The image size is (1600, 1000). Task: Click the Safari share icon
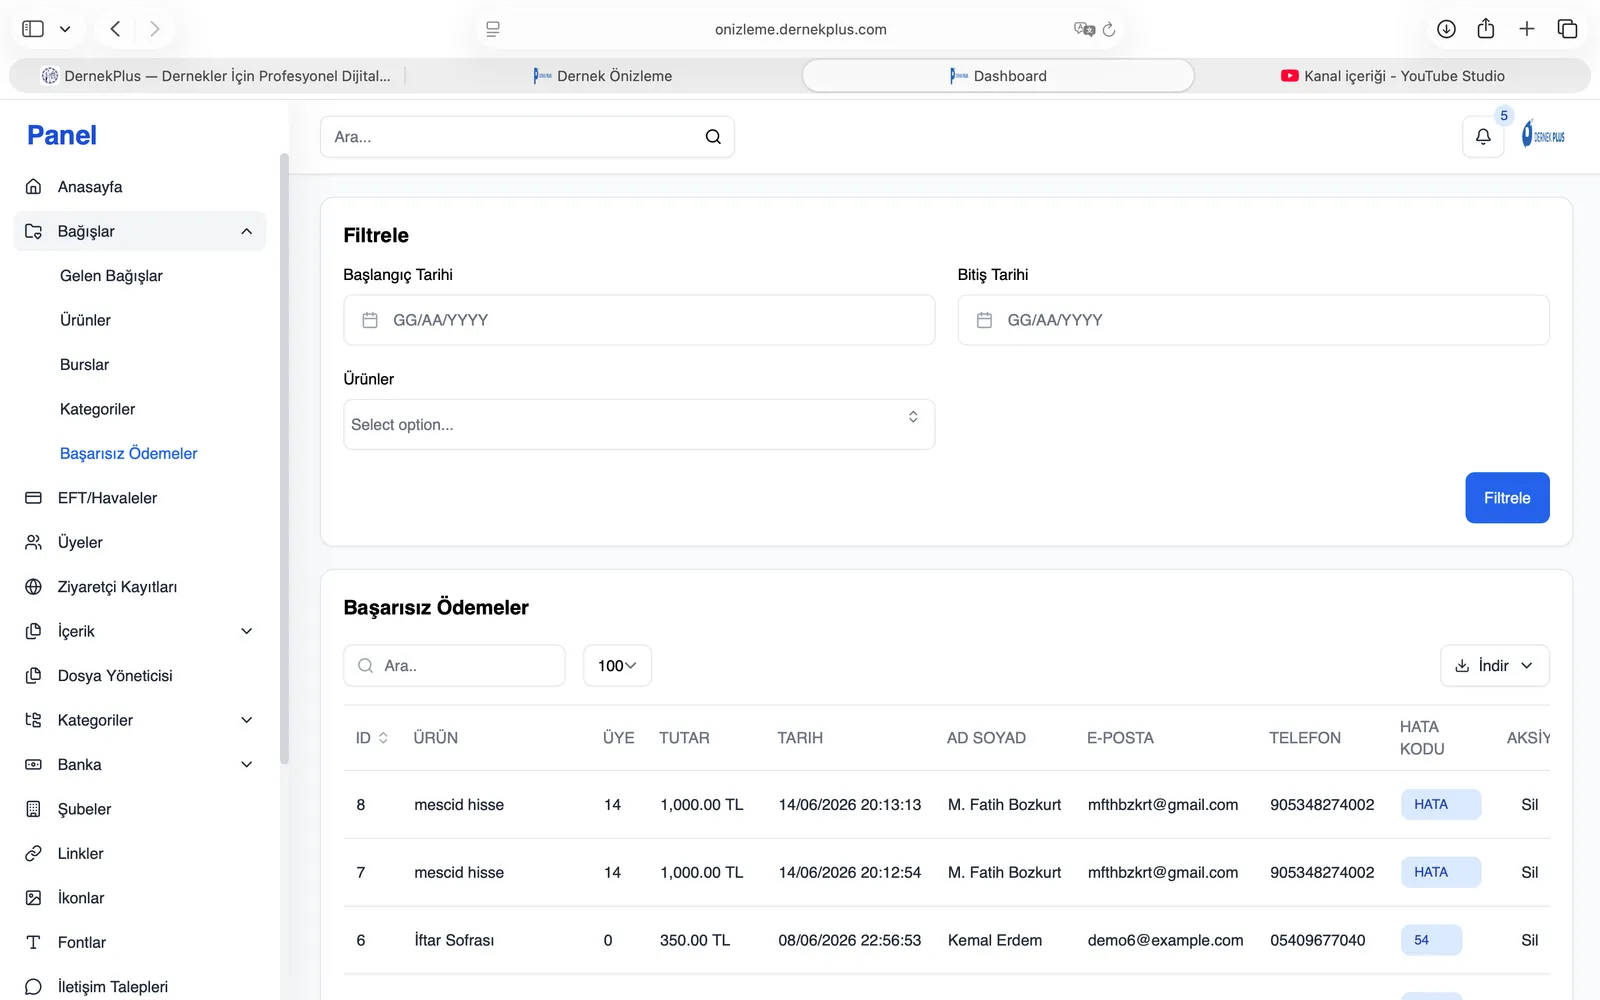tap(1486, 29)
